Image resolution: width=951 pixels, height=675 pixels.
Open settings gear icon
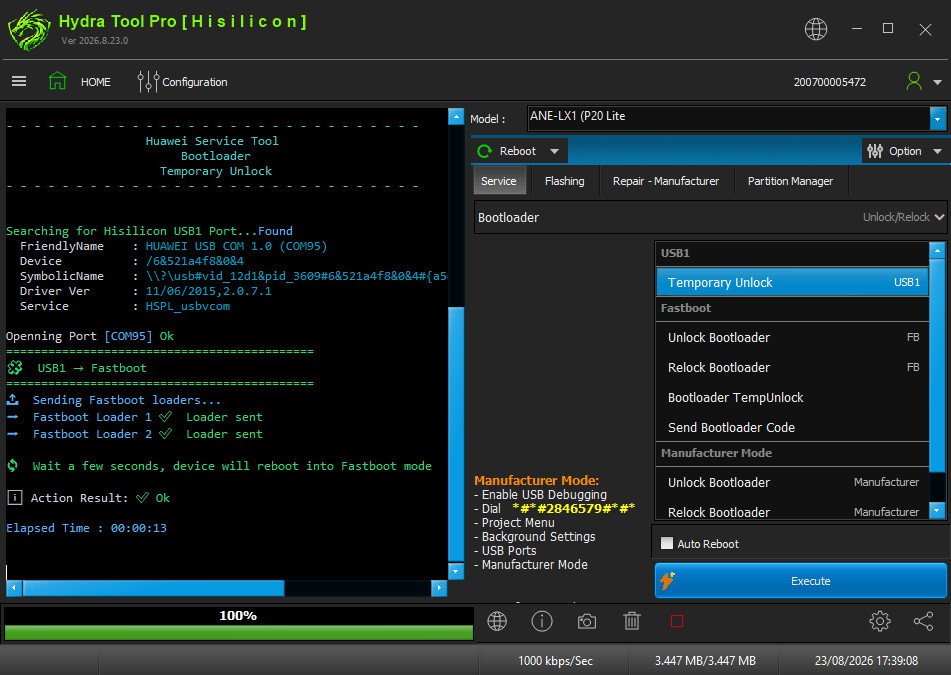click(x=879, y=621)
